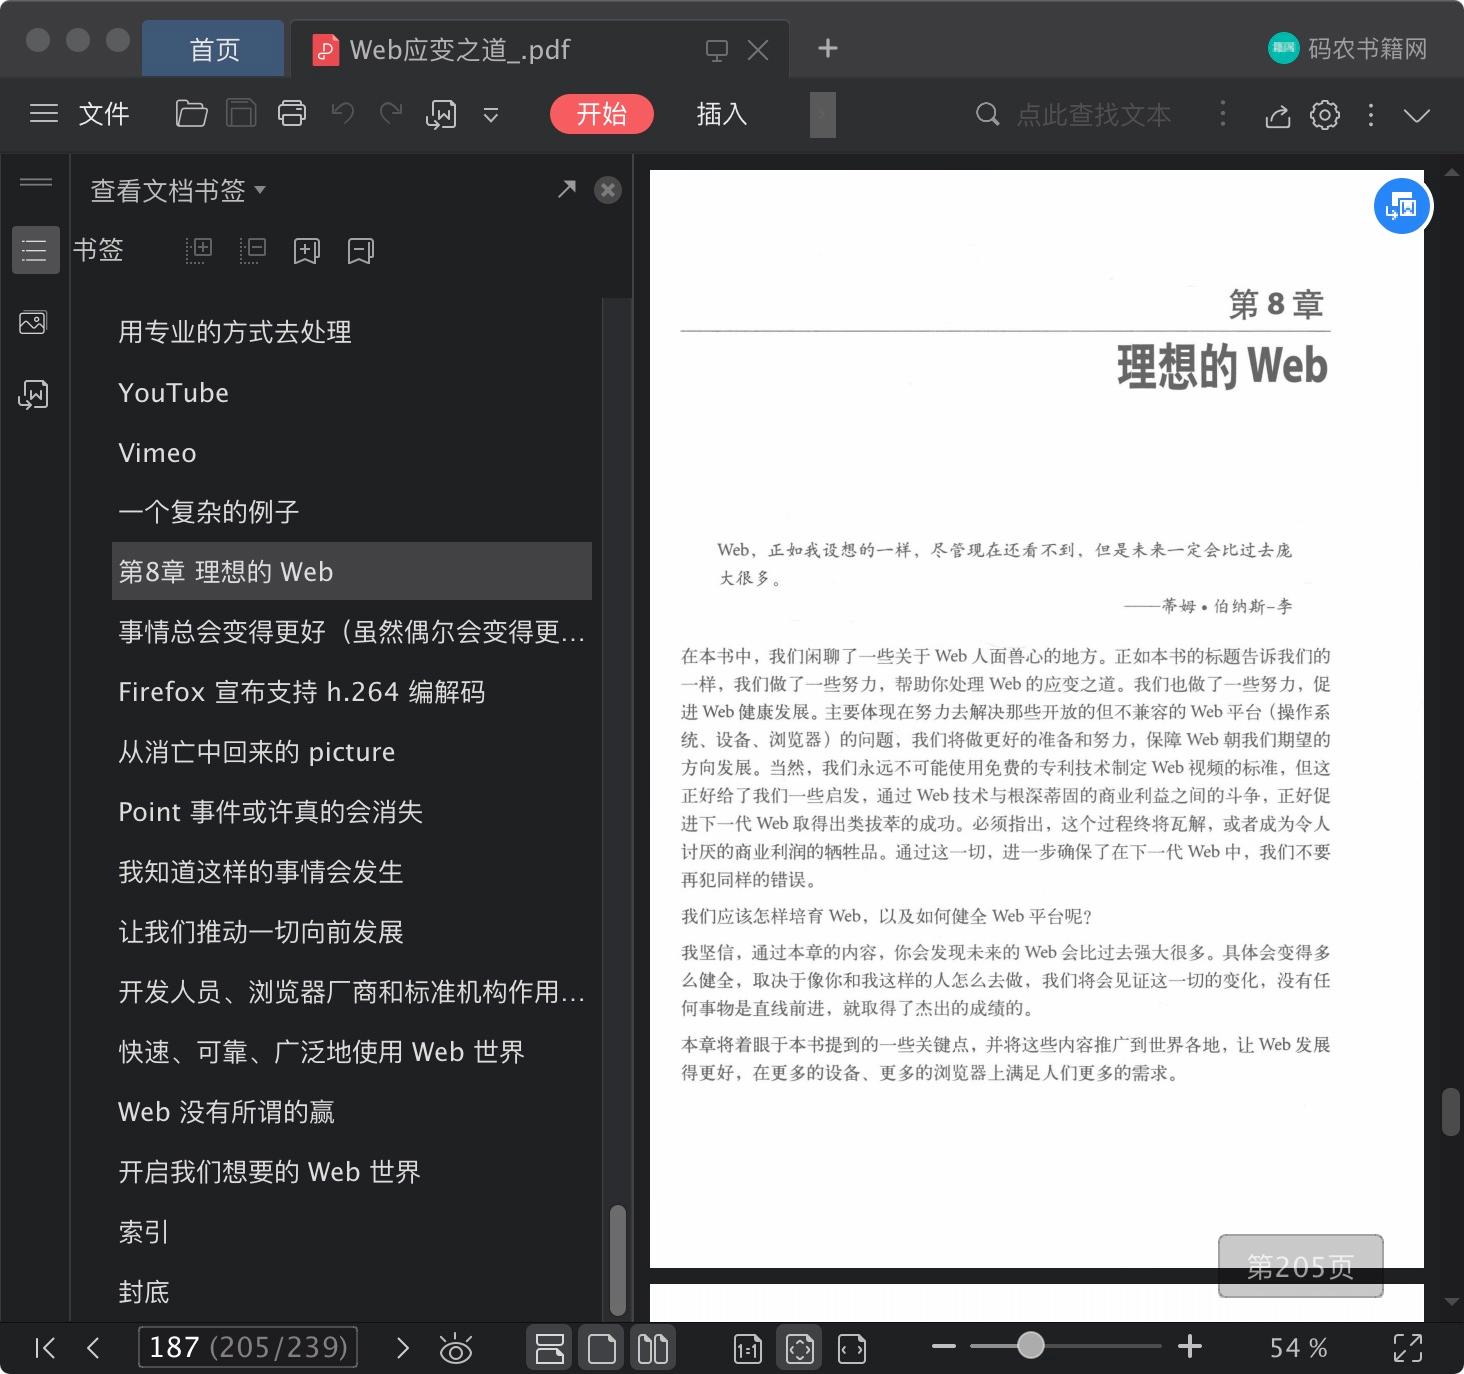Toggle the sidebar collapse handle icon
Image resolution: width=1464 pixels, height=1374 pixels.
(35, 182)
